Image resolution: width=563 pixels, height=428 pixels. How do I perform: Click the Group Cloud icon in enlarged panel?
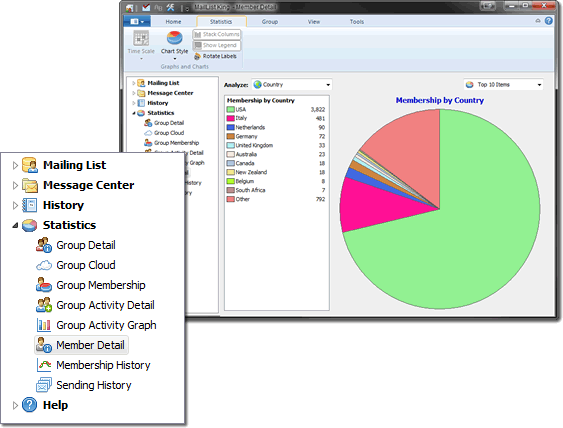(44, 265)
